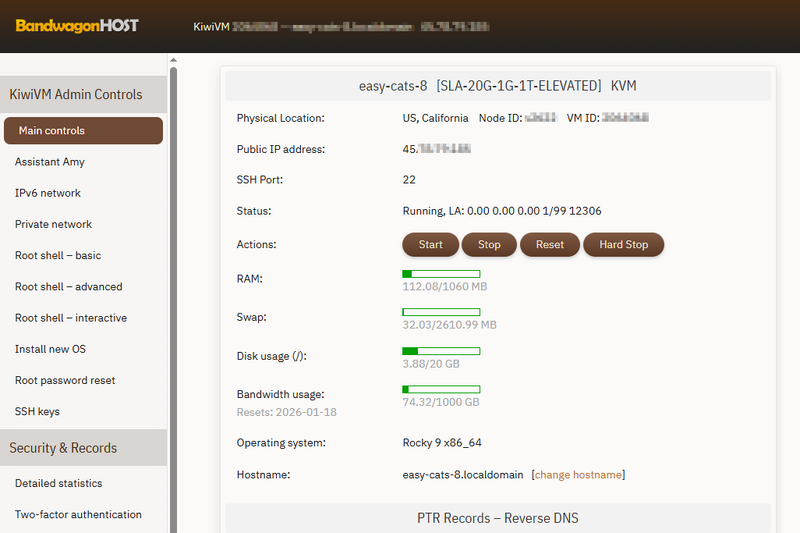Go to IPv6 network settings

tap(48, 193)
